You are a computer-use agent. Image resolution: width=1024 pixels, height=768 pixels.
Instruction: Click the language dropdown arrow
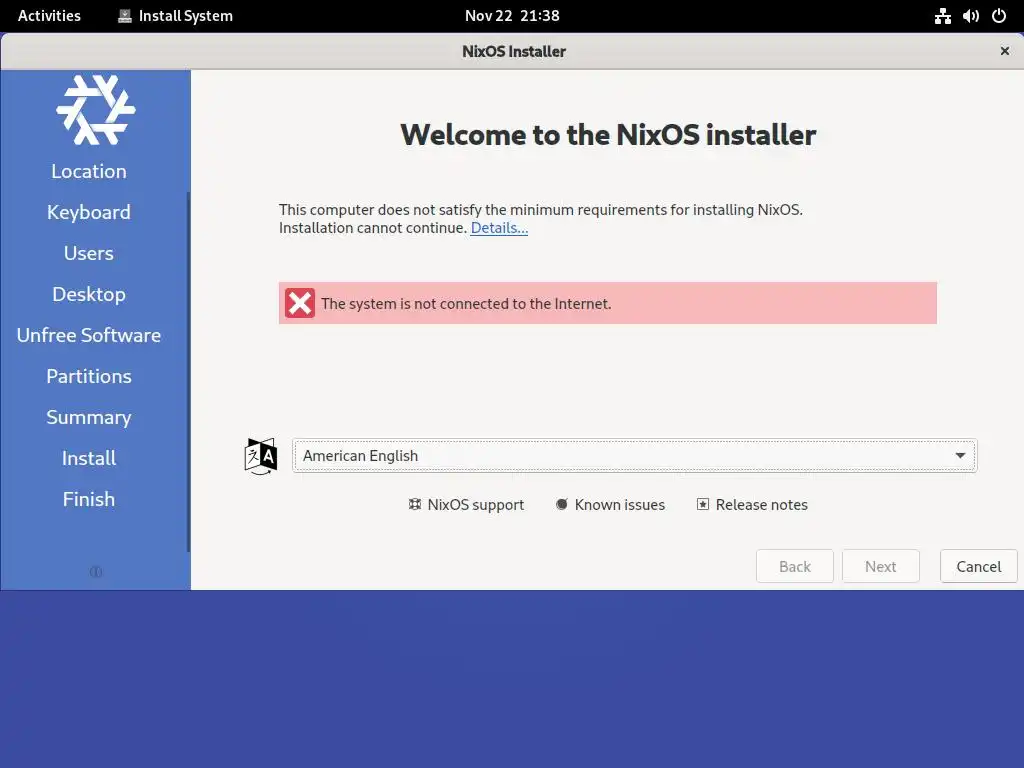[960, 456]
